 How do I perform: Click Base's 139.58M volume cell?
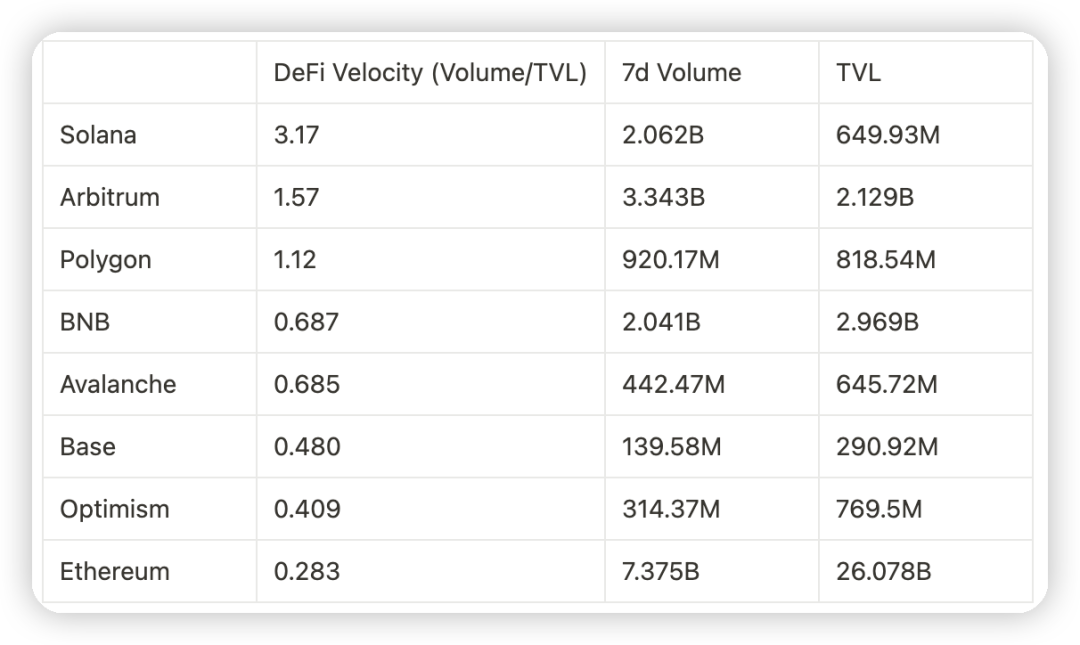tap(670, 446)
